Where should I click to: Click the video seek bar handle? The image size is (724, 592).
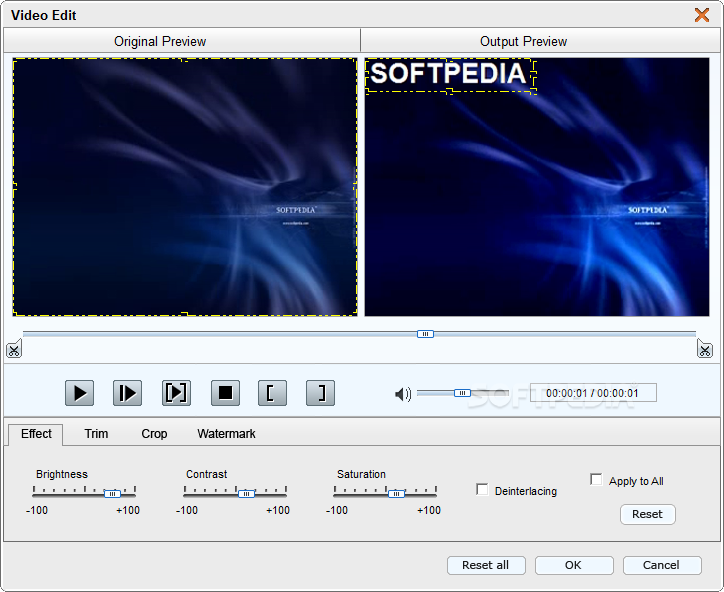click(x=425, y=334)
